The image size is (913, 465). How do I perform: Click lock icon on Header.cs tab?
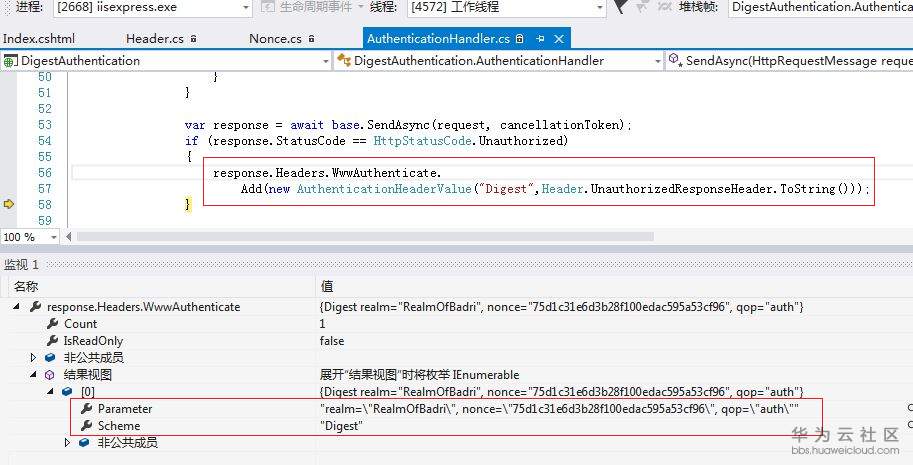(193, 39)
